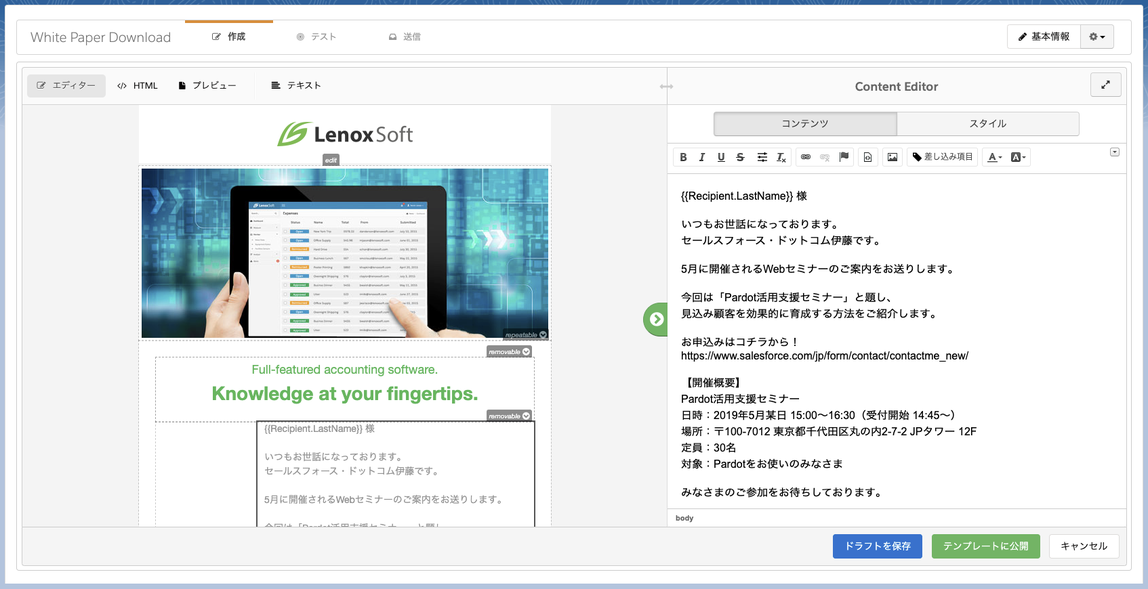
Task: Toggle bold formatting in Content Editor
Action: pyautogui.click(x=683, y=157)
